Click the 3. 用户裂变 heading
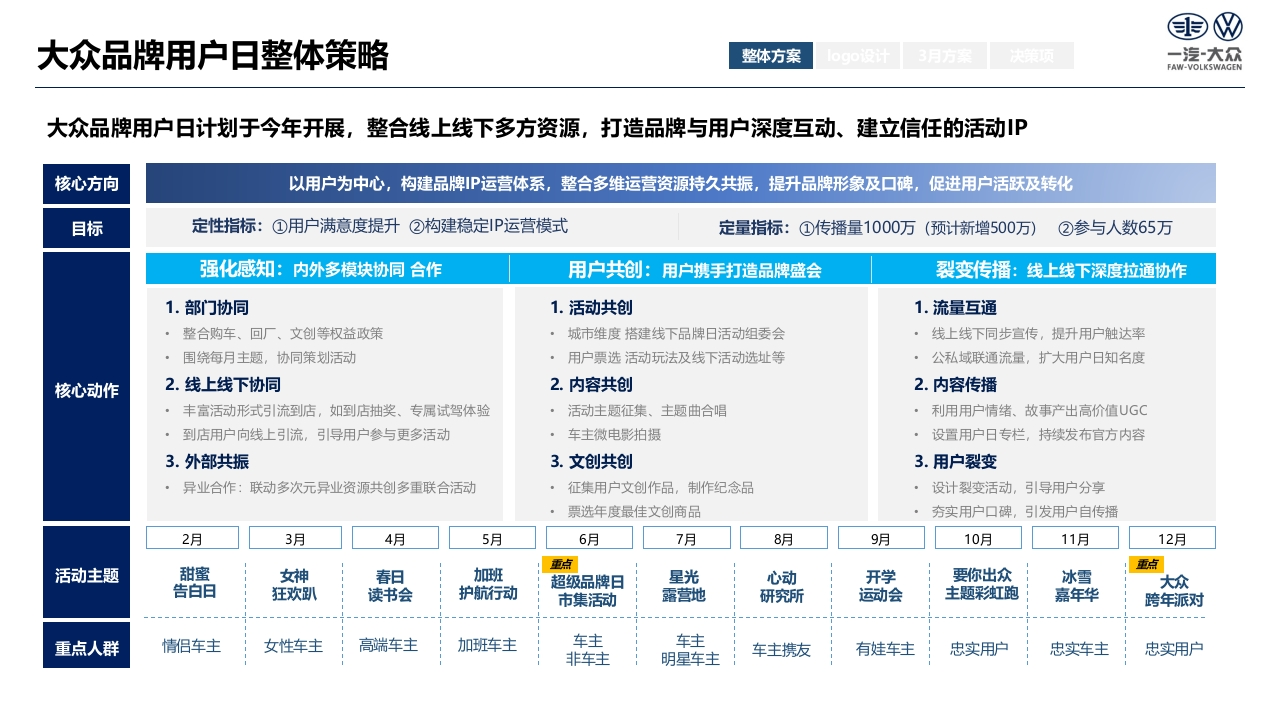Viewport: 1280px width, 720px height. [955, 462]
